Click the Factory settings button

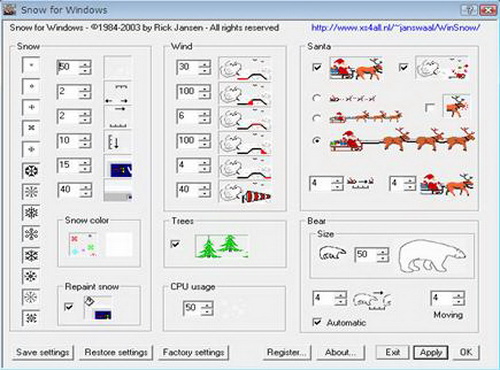[x=193, y=352]
